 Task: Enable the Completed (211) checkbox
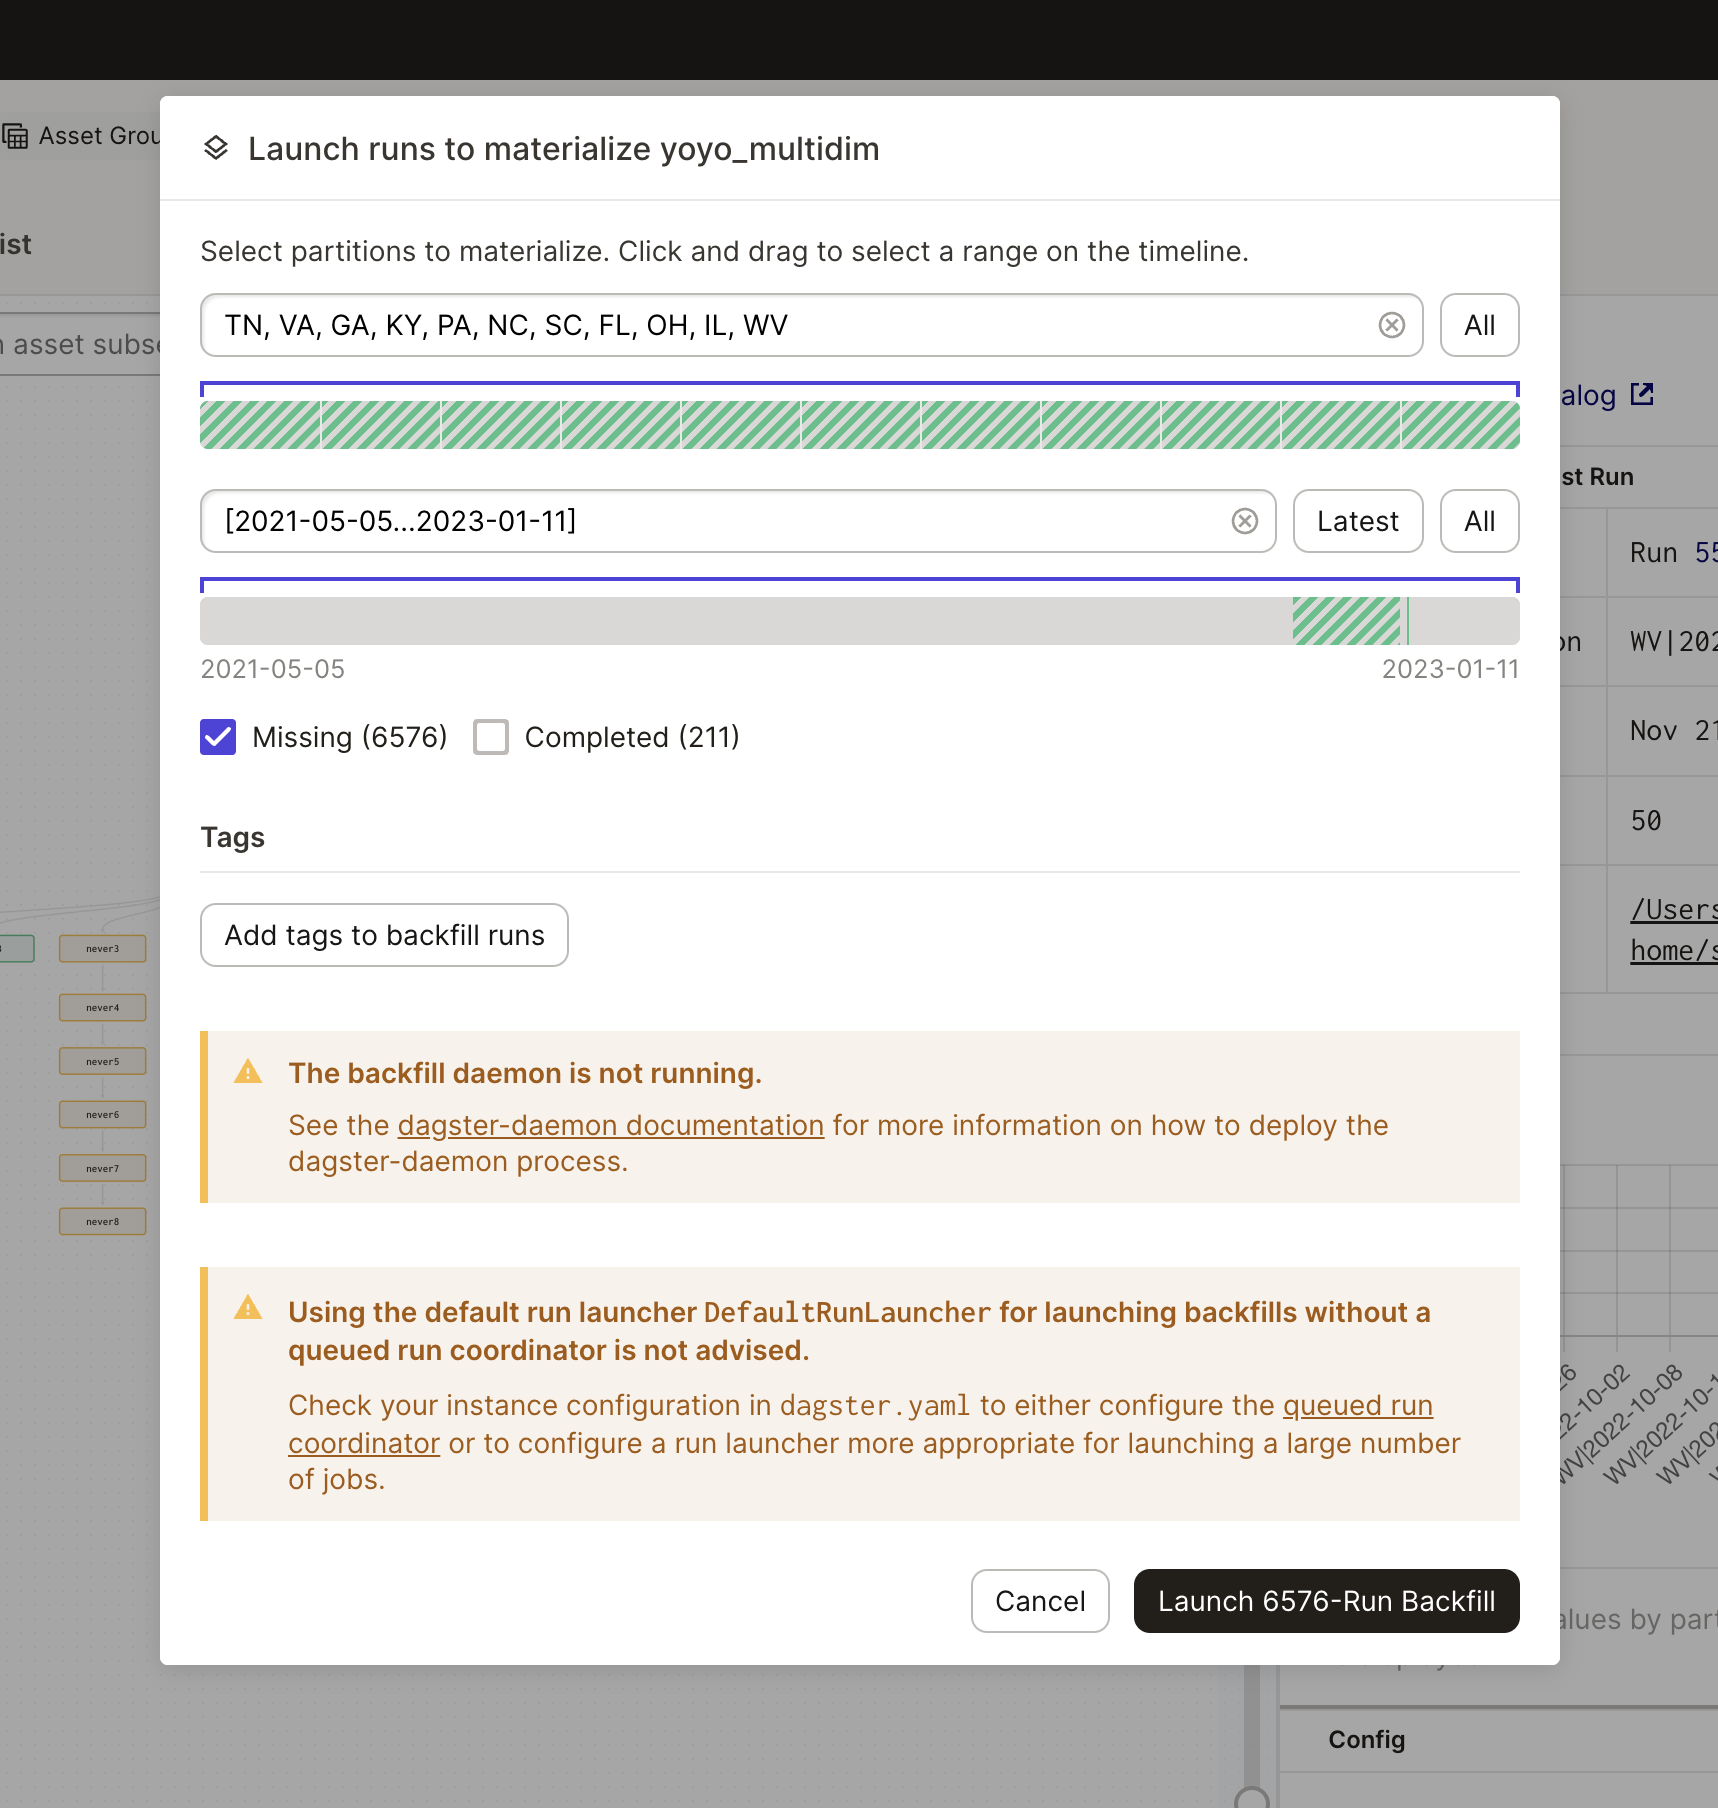click(x=490, y=737)
